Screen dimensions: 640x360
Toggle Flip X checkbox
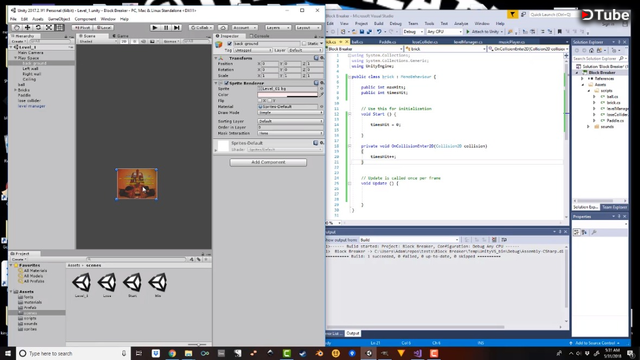tap(260, 100)
